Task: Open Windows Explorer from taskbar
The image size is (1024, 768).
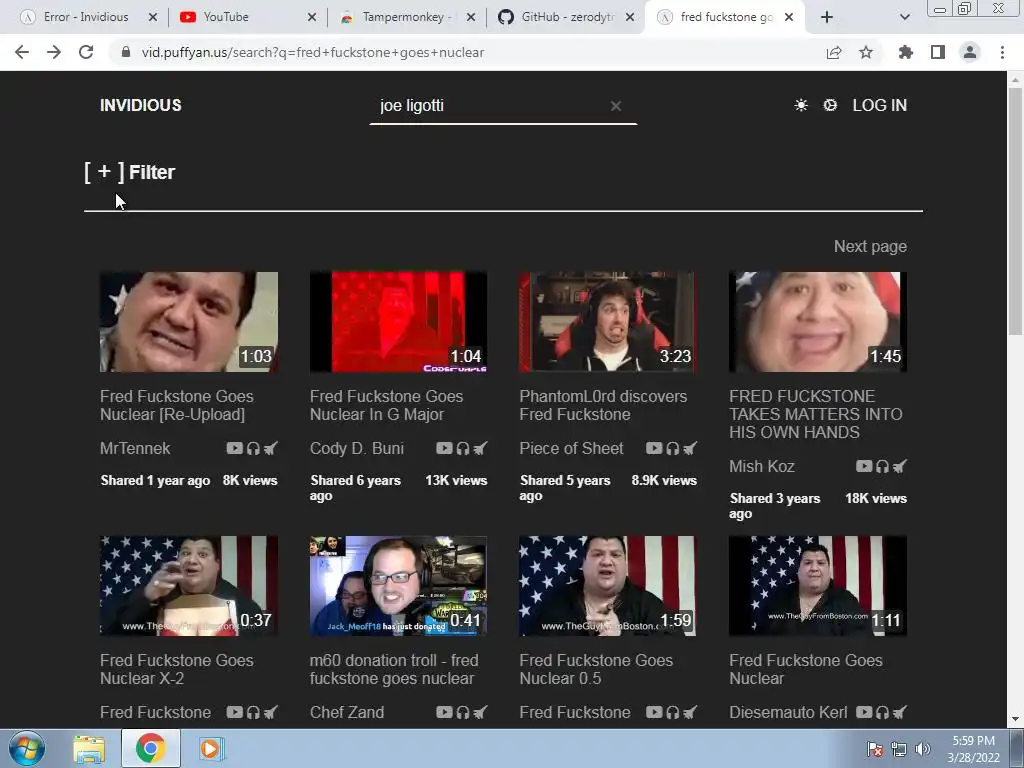Action: pyautogui.click(x=89, y=748)
